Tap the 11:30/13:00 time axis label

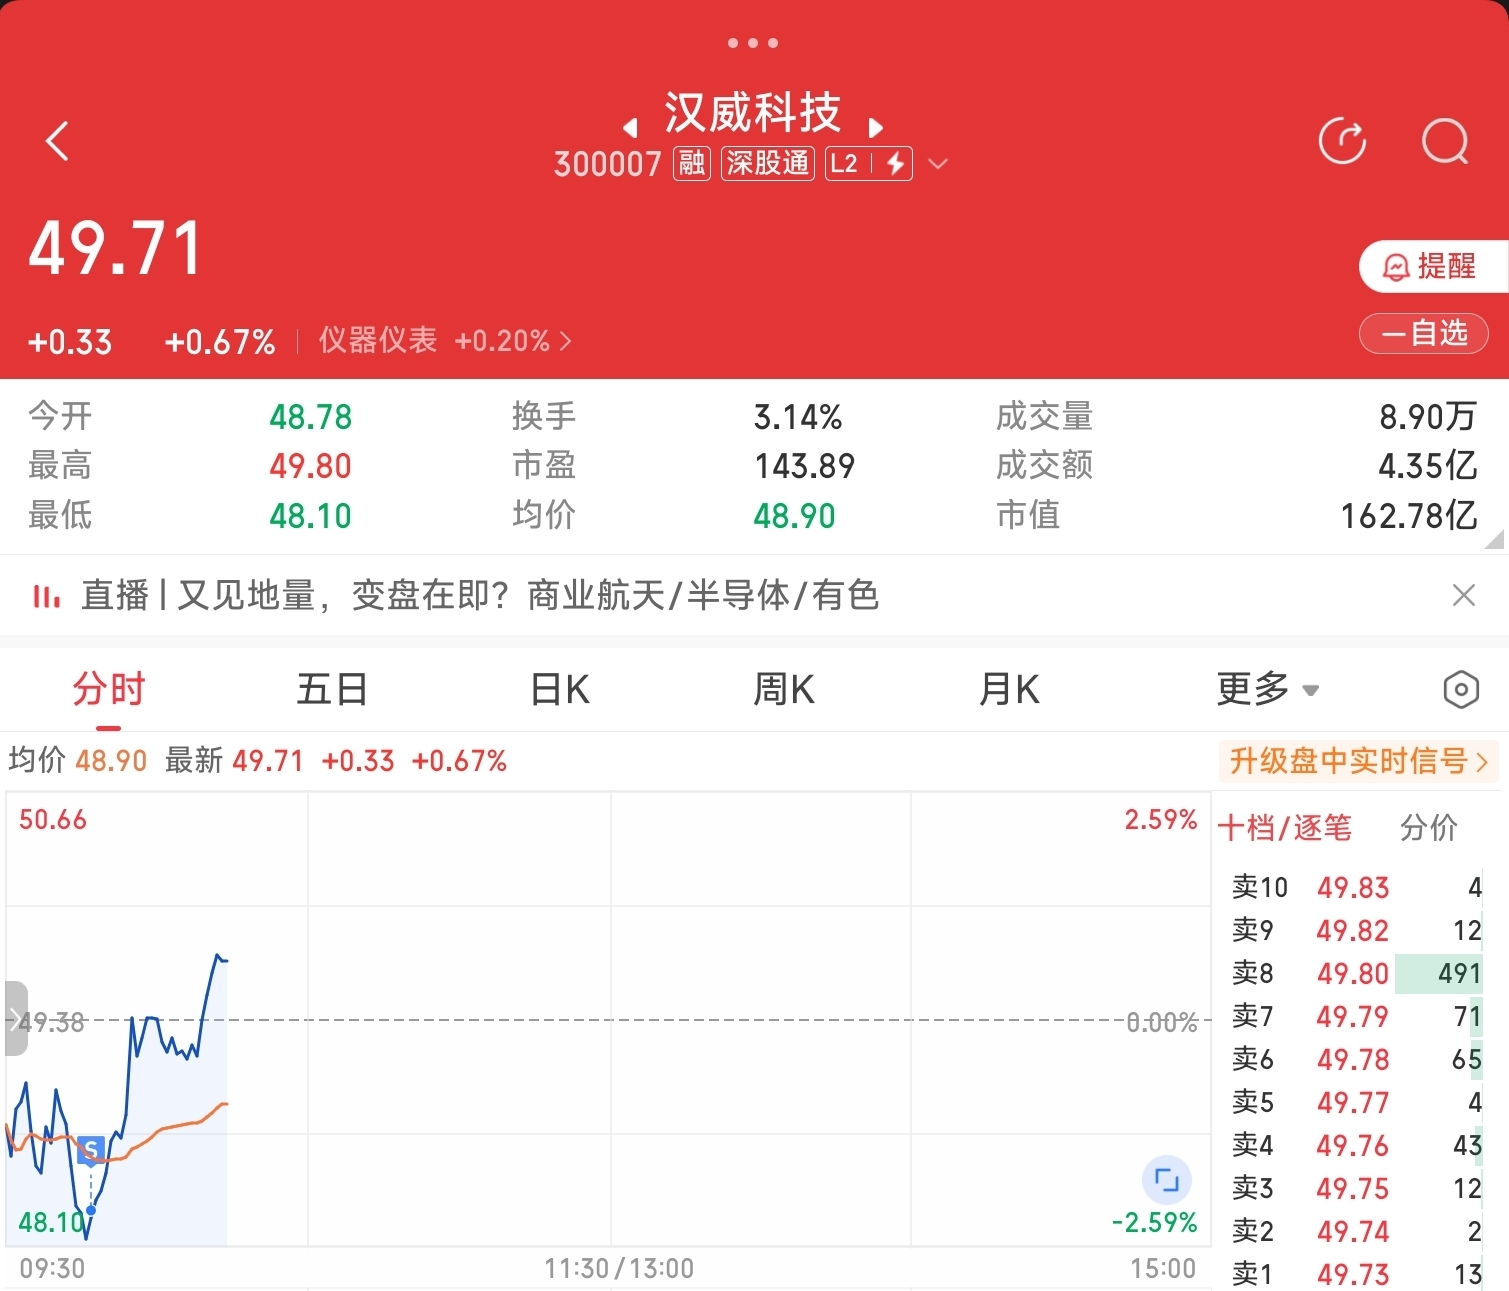pos(619,1269)
